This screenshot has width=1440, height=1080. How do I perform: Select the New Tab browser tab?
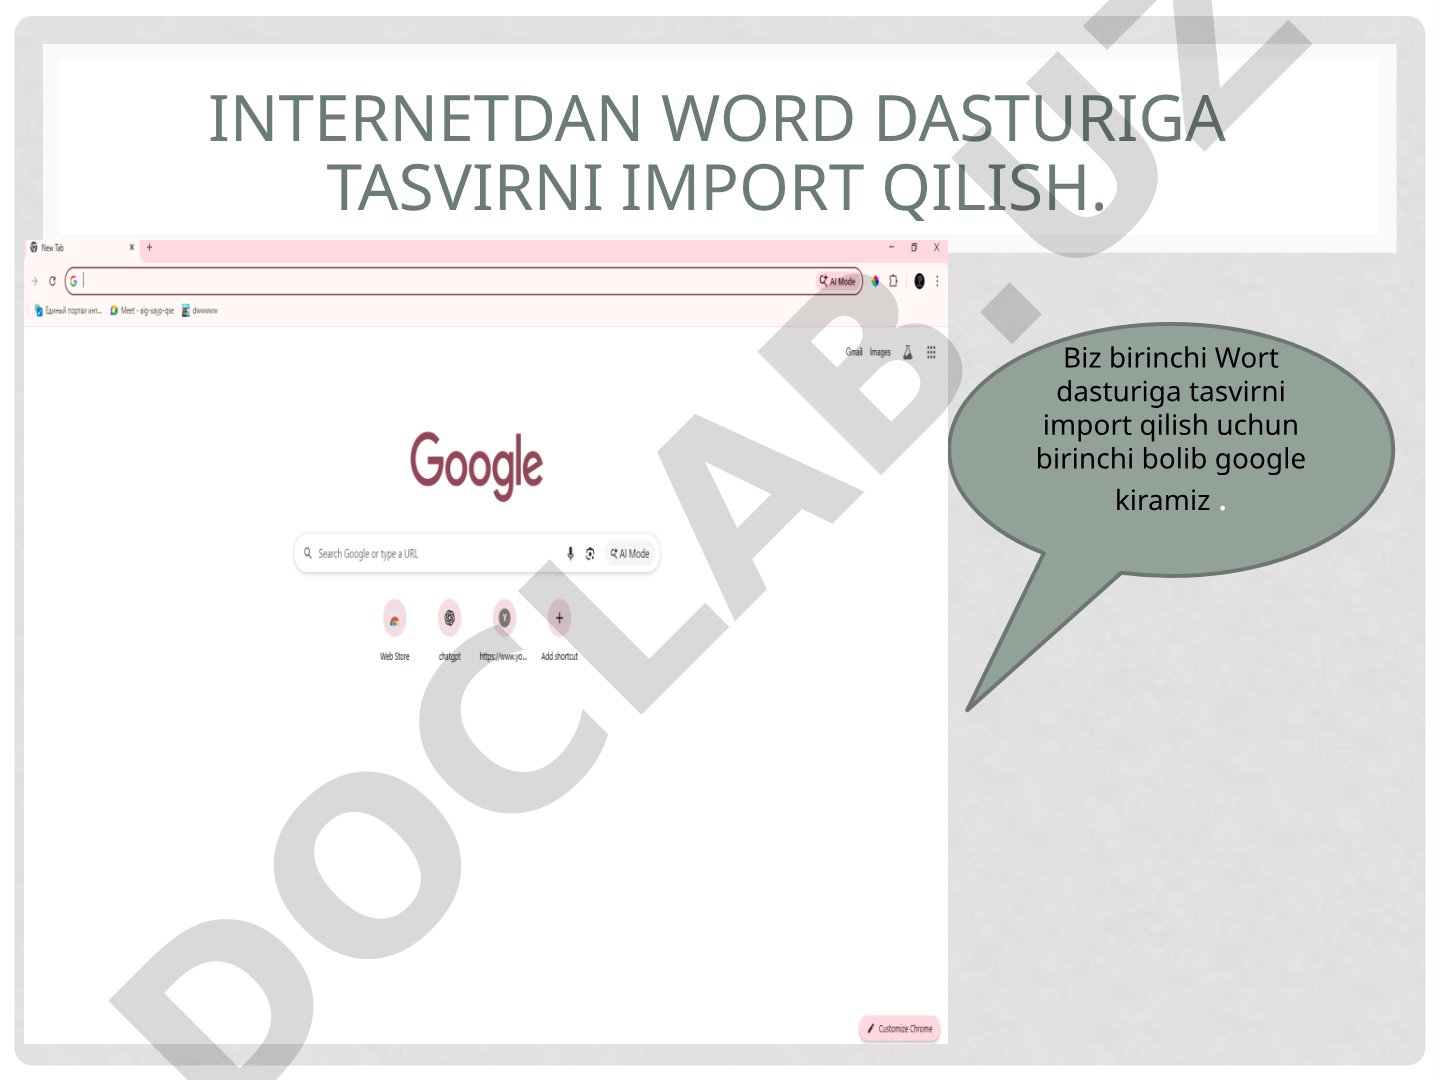tap(82, 248)
